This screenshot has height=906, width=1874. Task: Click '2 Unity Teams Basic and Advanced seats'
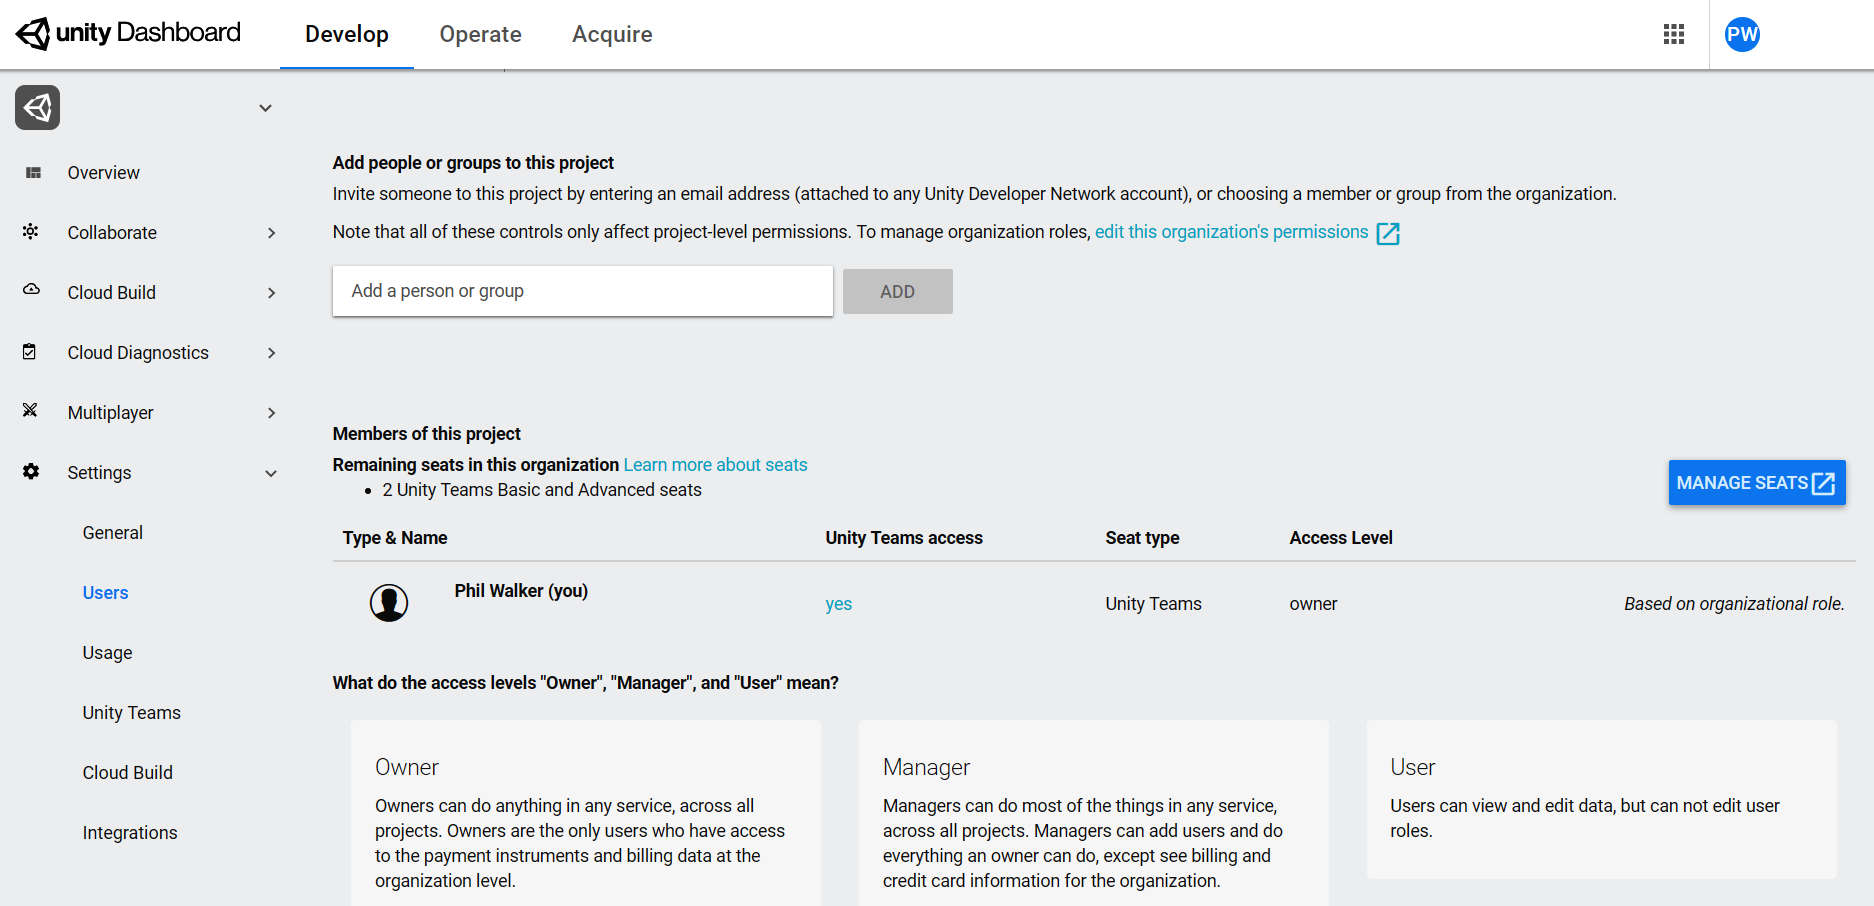(542, 490)
